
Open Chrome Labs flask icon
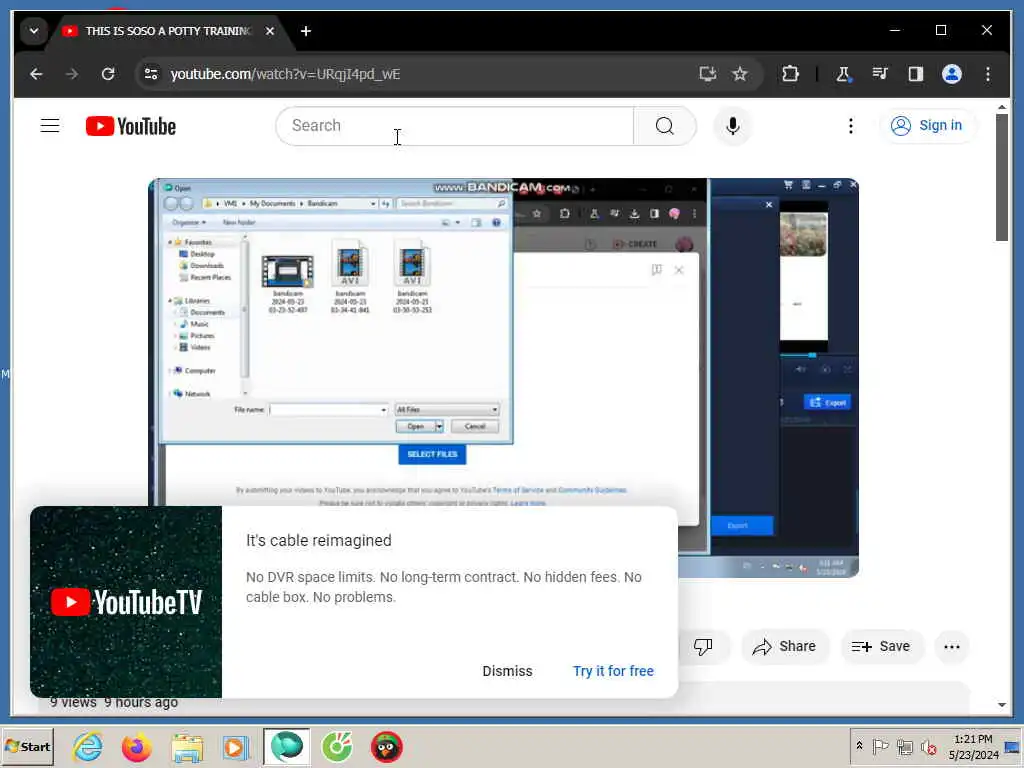pos(843,74)
